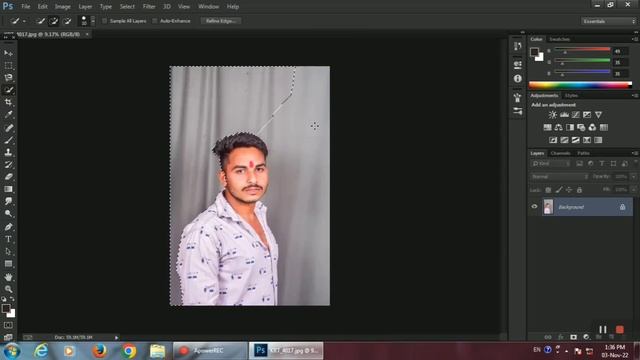The width and height of the screenshot is (640, 360).
Task: Select the Rectangle shape tool
Action: [x=8, y=264]
